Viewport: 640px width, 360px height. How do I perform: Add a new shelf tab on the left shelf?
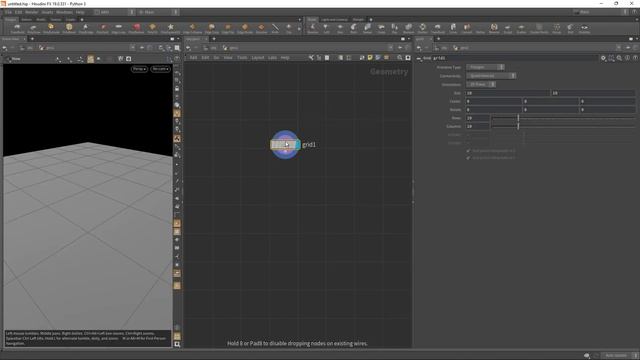(x=82, y=20)
